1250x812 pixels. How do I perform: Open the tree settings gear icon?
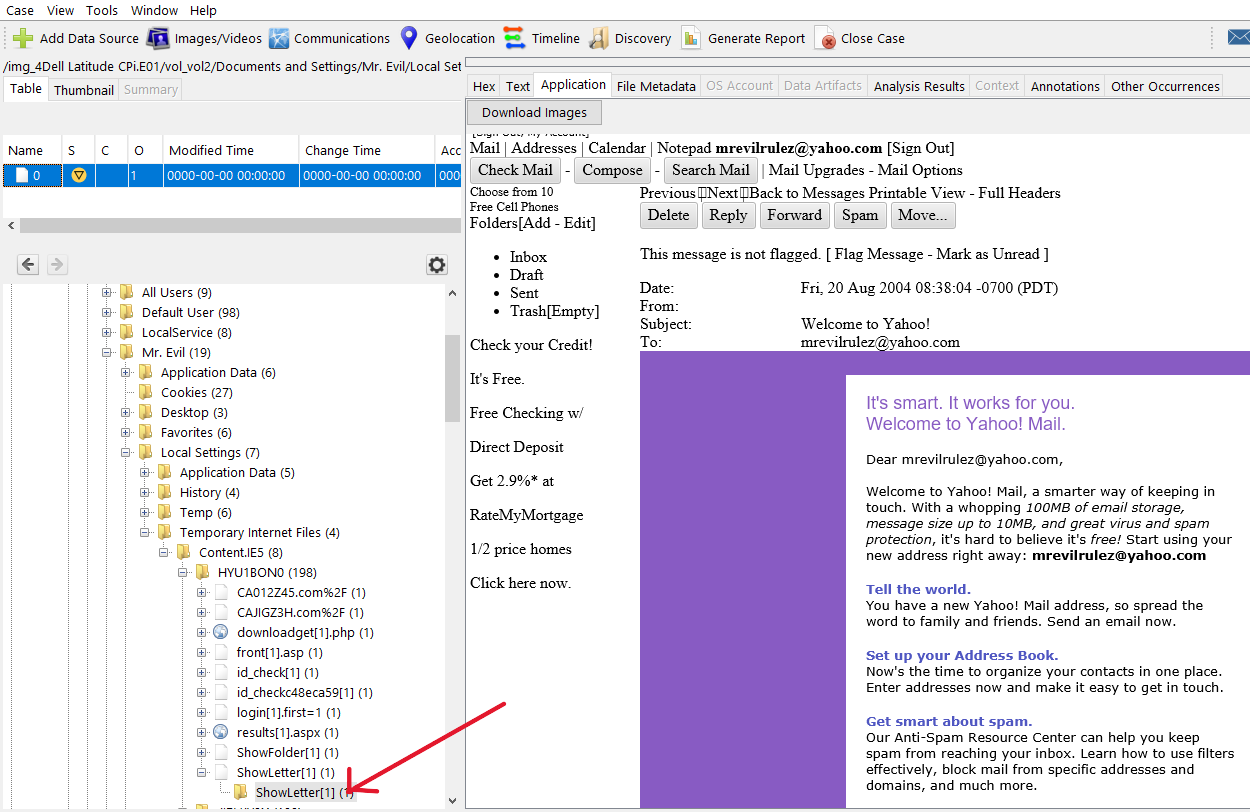tap(436, 265)
